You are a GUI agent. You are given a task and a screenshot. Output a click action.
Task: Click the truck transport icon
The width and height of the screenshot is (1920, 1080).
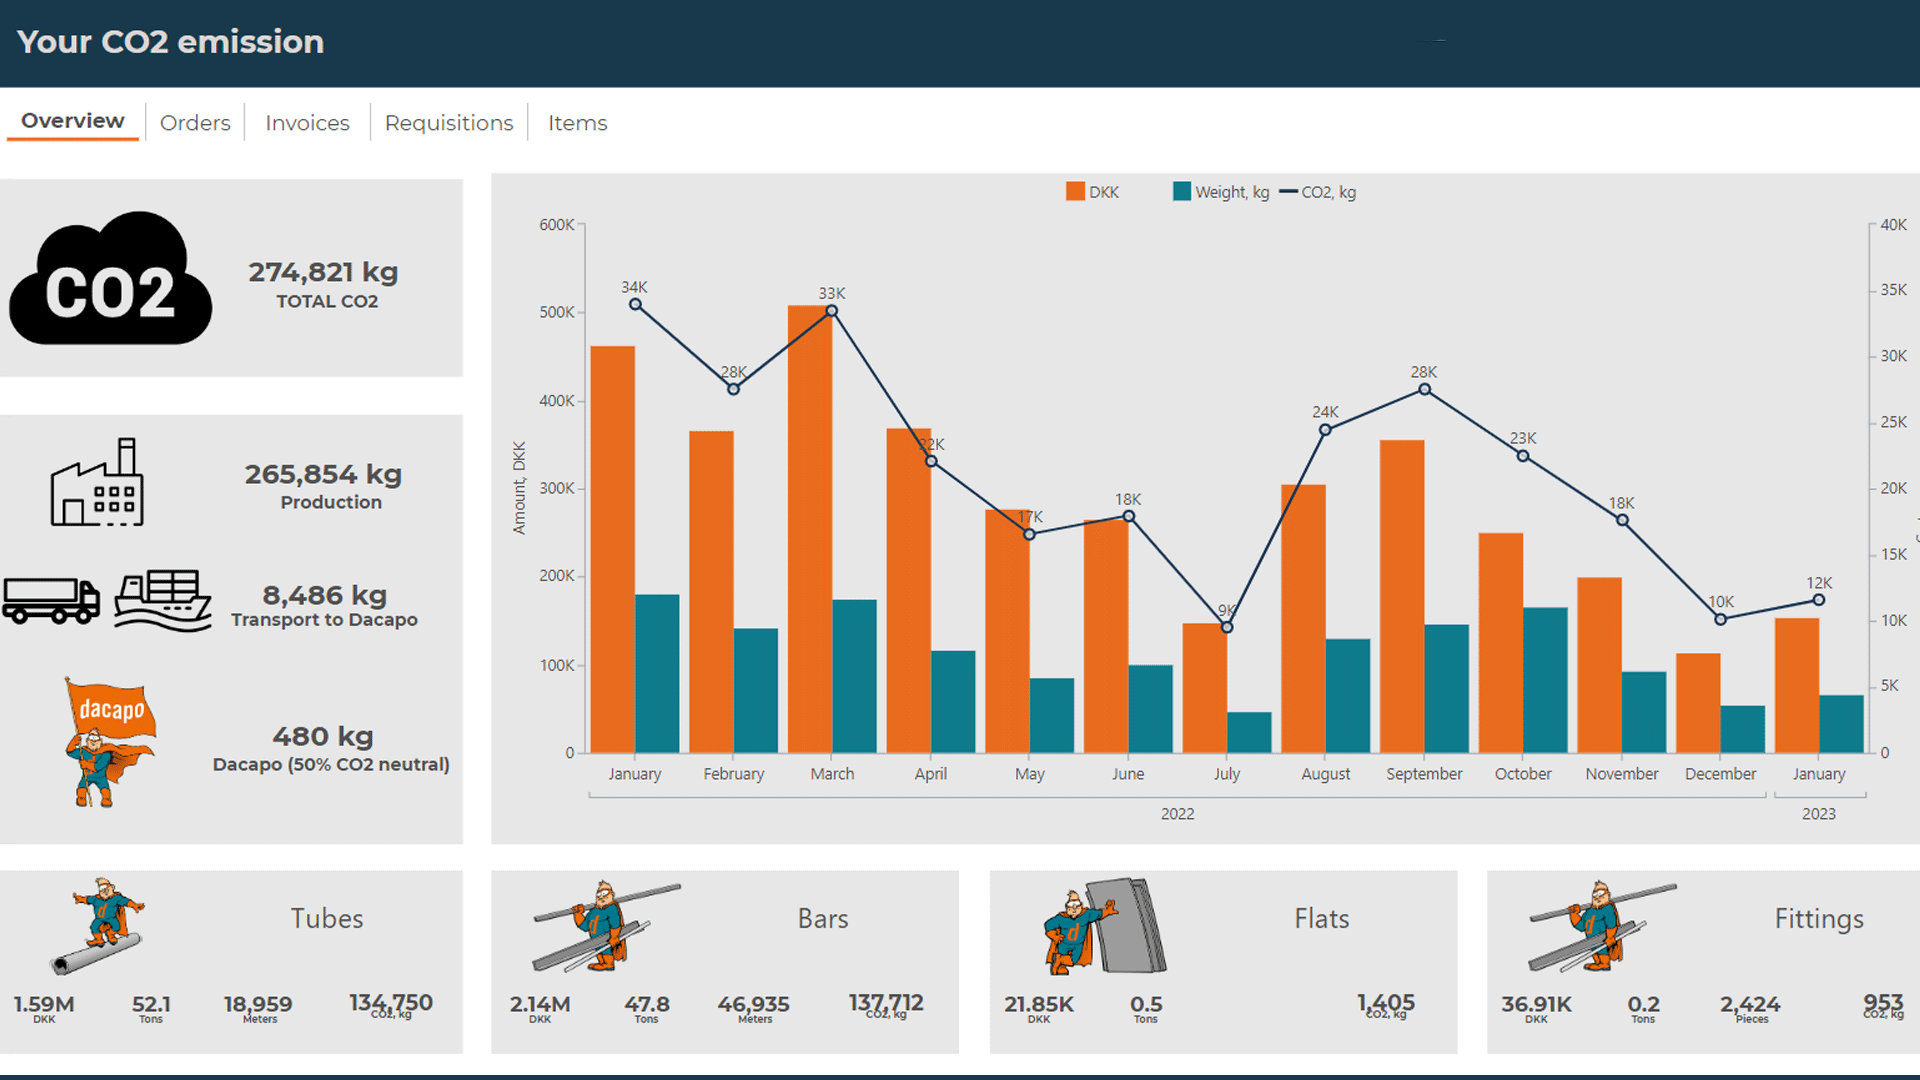[50, 600]
